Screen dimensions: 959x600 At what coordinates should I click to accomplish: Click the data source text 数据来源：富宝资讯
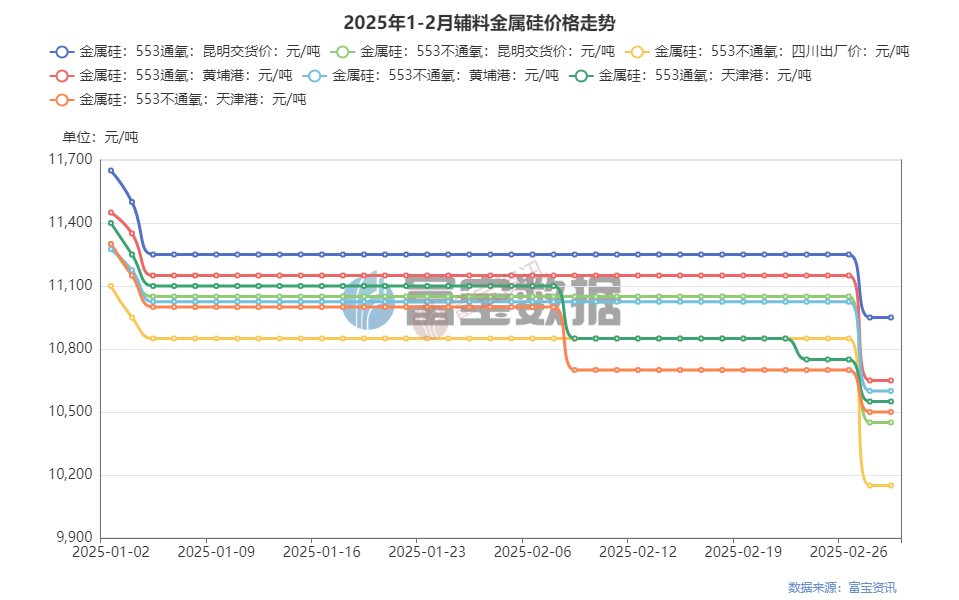[842, 587]
